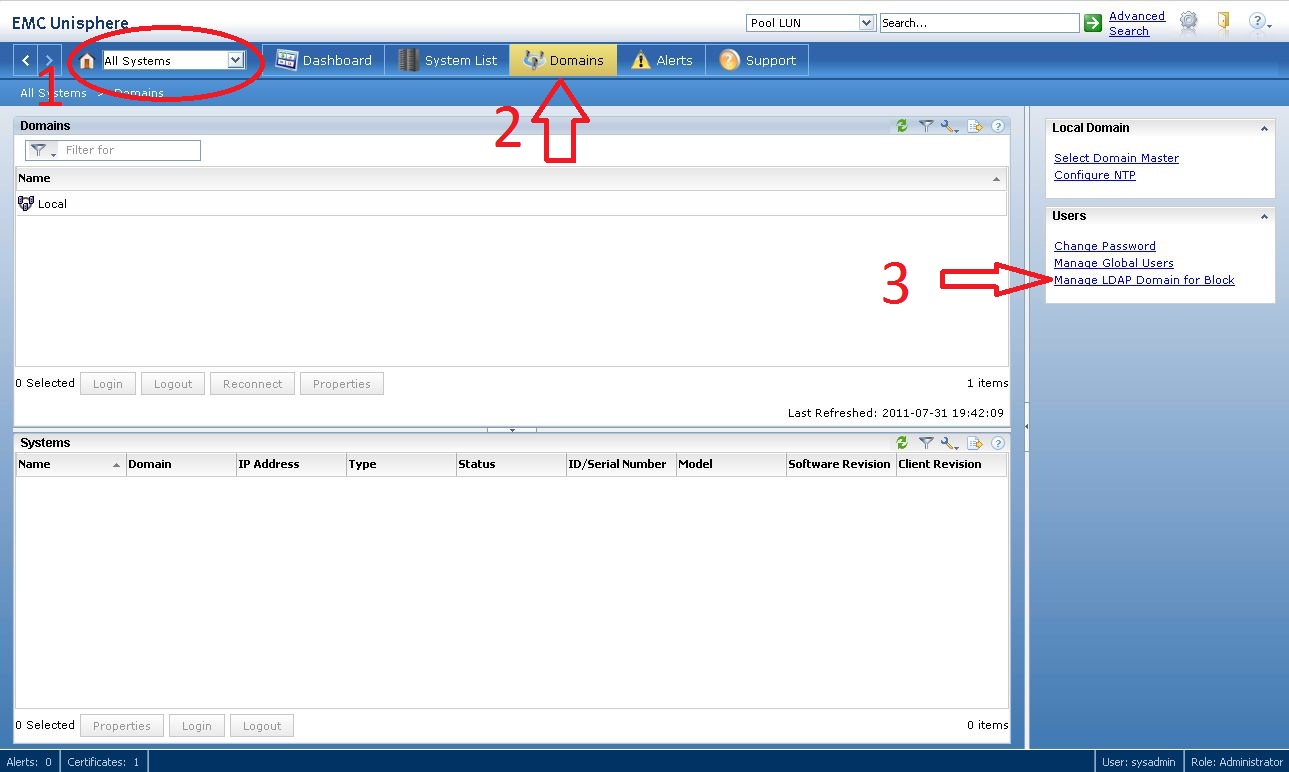
Task: Click the green Search go arrow
Action: point(1093,22)
